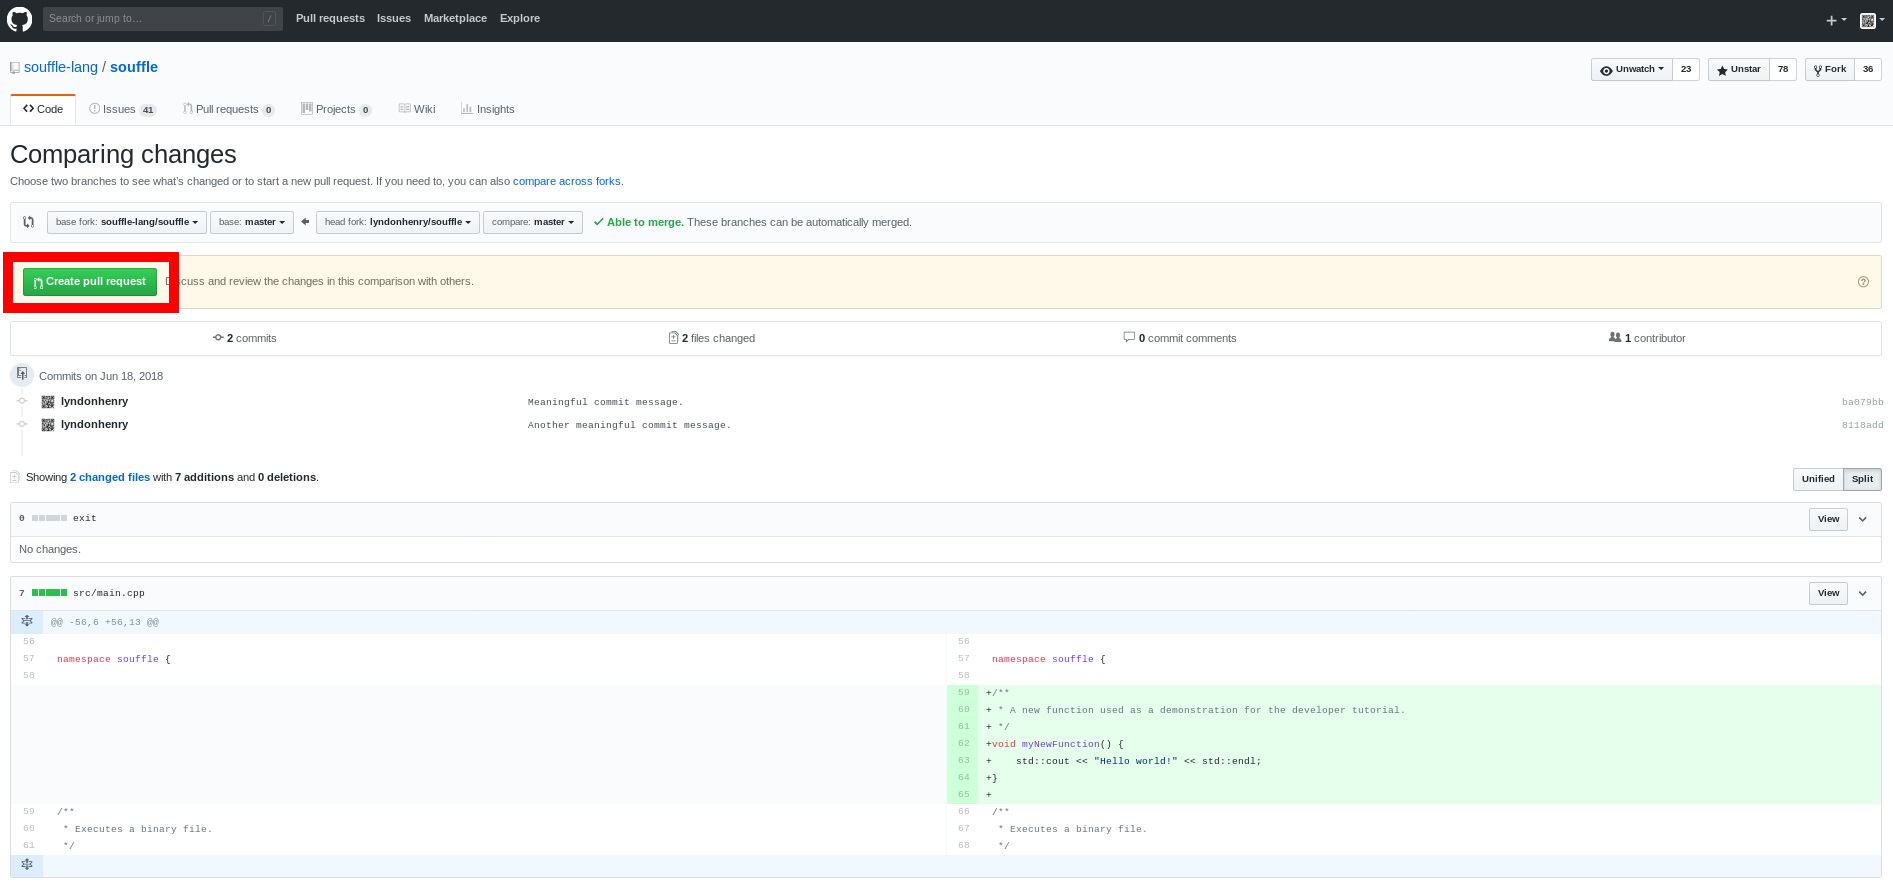Open the user avatar menu
This screenshot has height=884, width=1893.
(x=1872, y=20)
